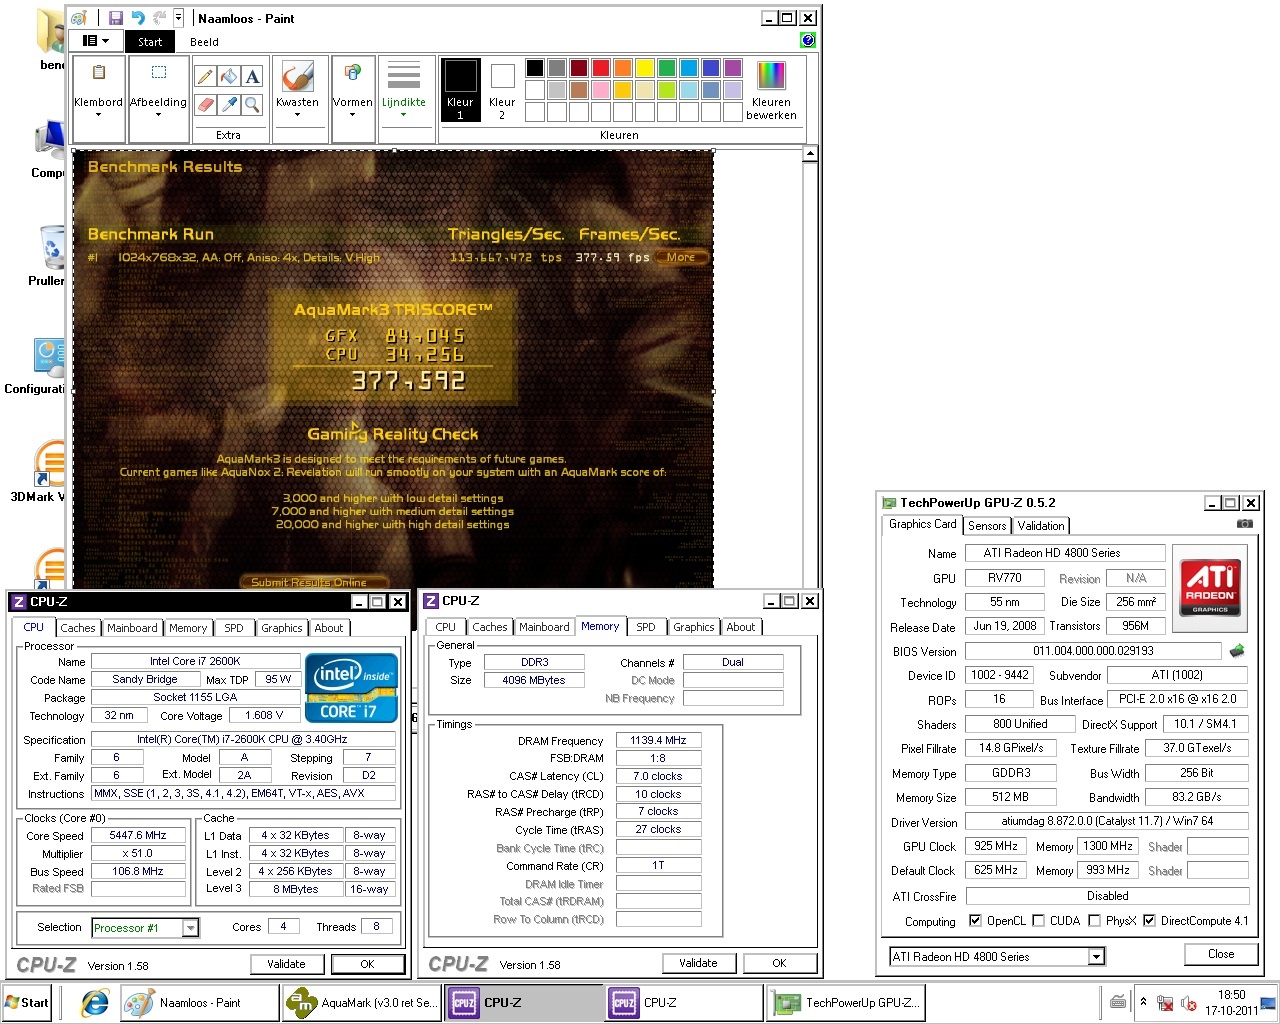Enable the CUDA checkbox
Screen dimensions: 1280x1024
point(1038,921)
